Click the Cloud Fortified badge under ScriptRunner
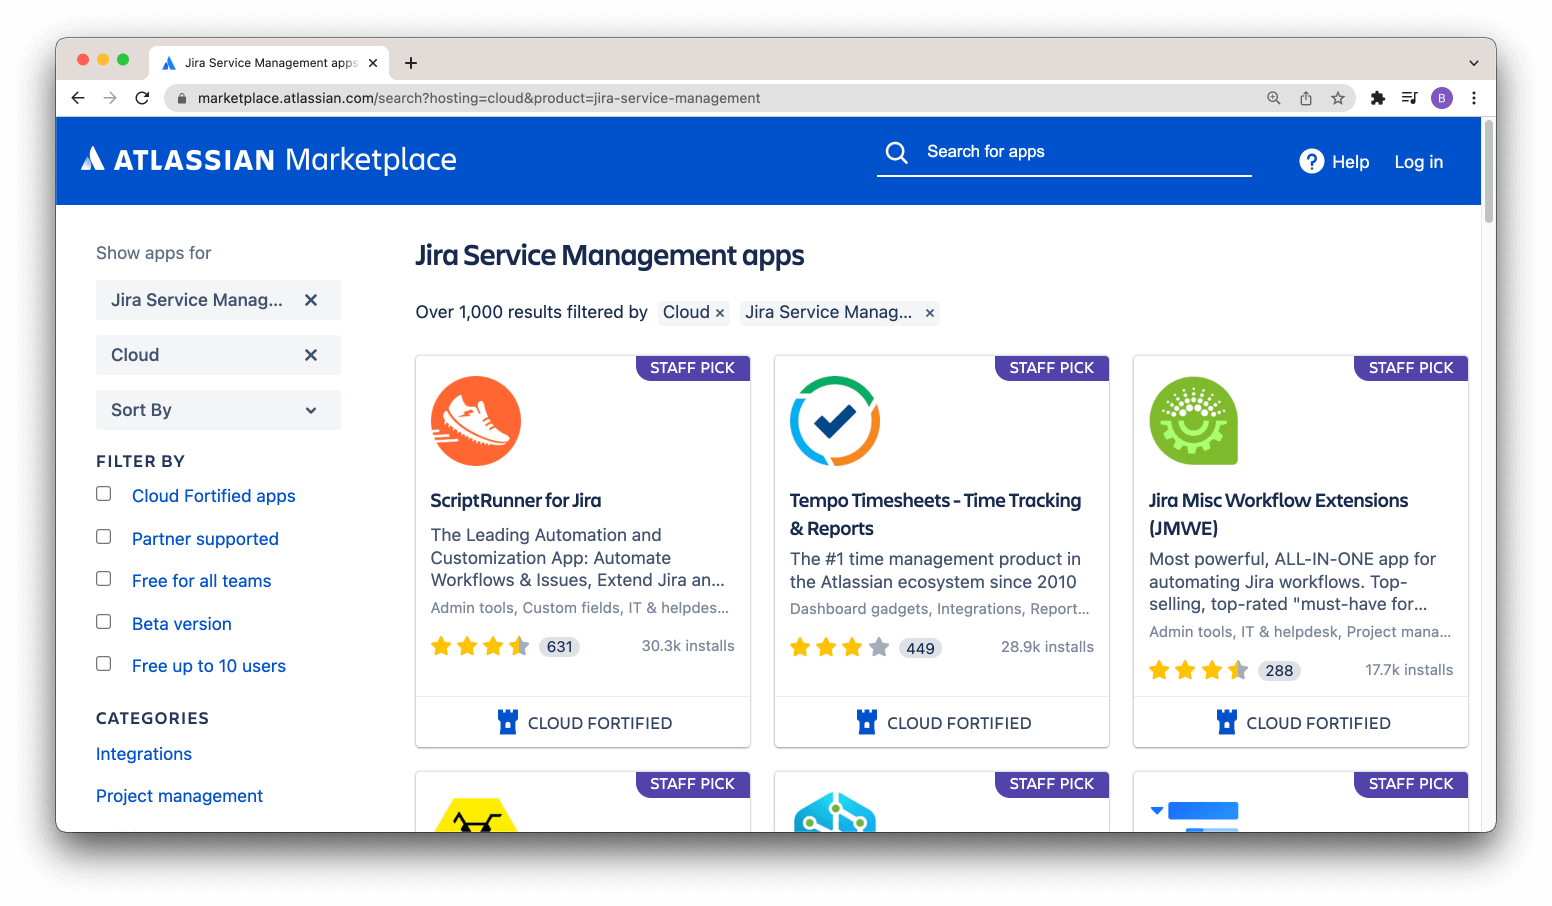The image size is (1552, 906). pyautogui.click(x=583, y=722)
